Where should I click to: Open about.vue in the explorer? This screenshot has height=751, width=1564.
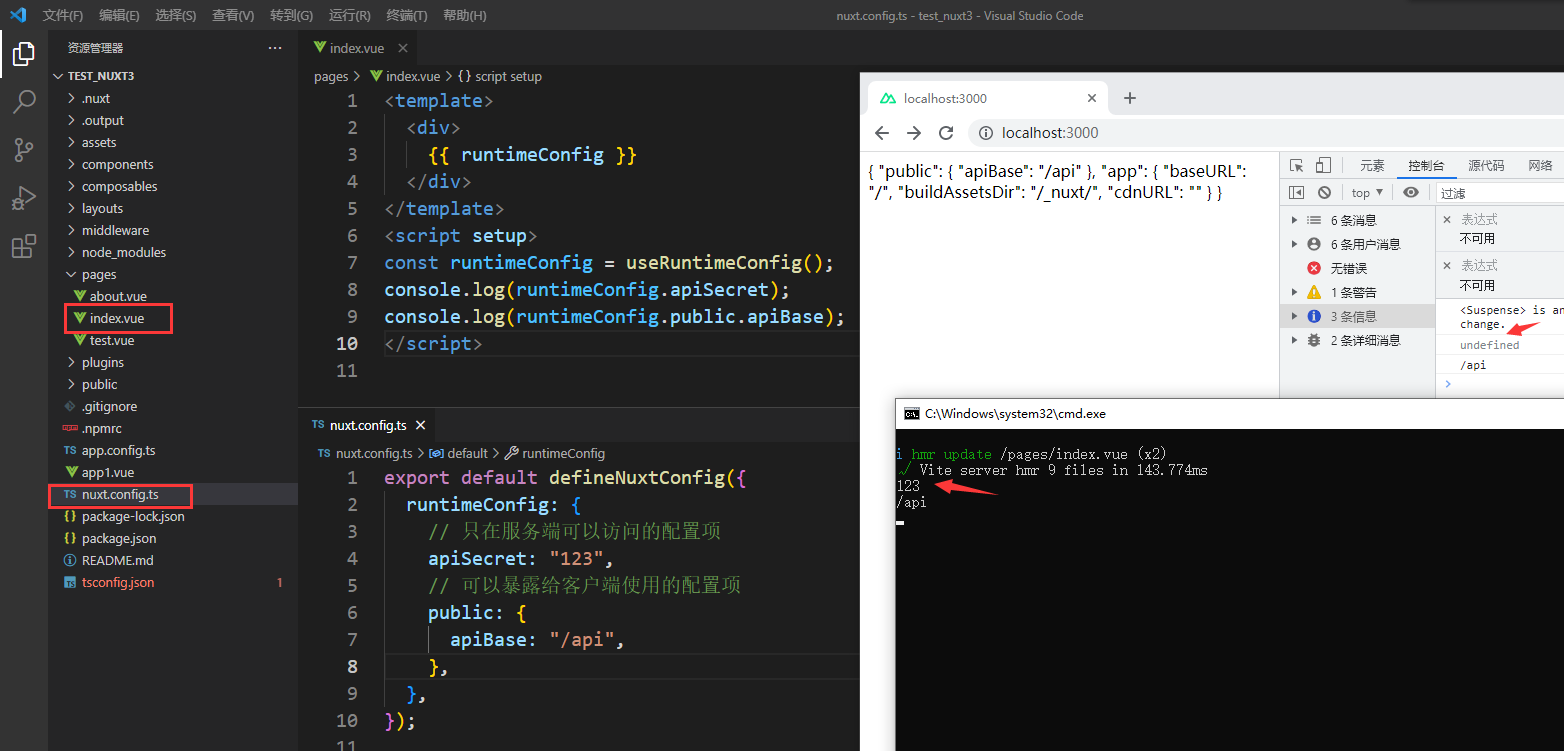point(173,296)
